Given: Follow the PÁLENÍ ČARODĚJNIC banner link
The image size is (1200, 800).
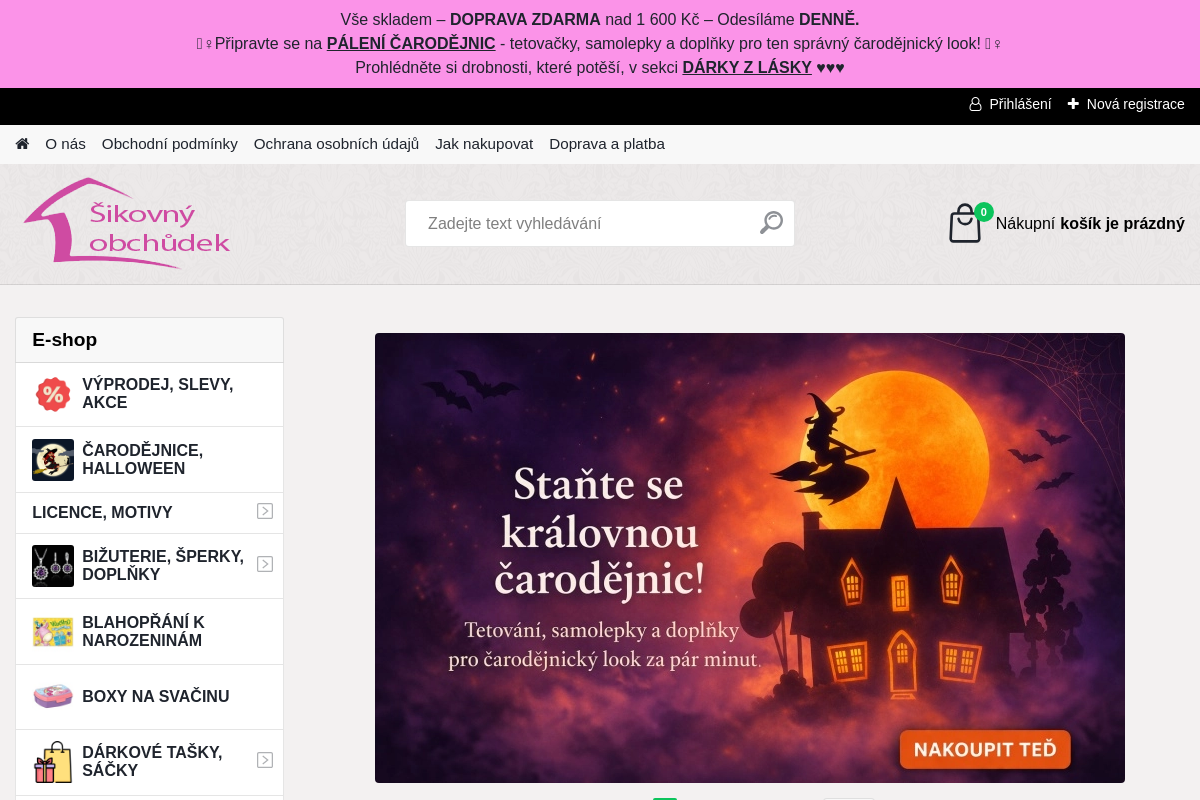Looking at the screenshot, I should pos(411,44).
